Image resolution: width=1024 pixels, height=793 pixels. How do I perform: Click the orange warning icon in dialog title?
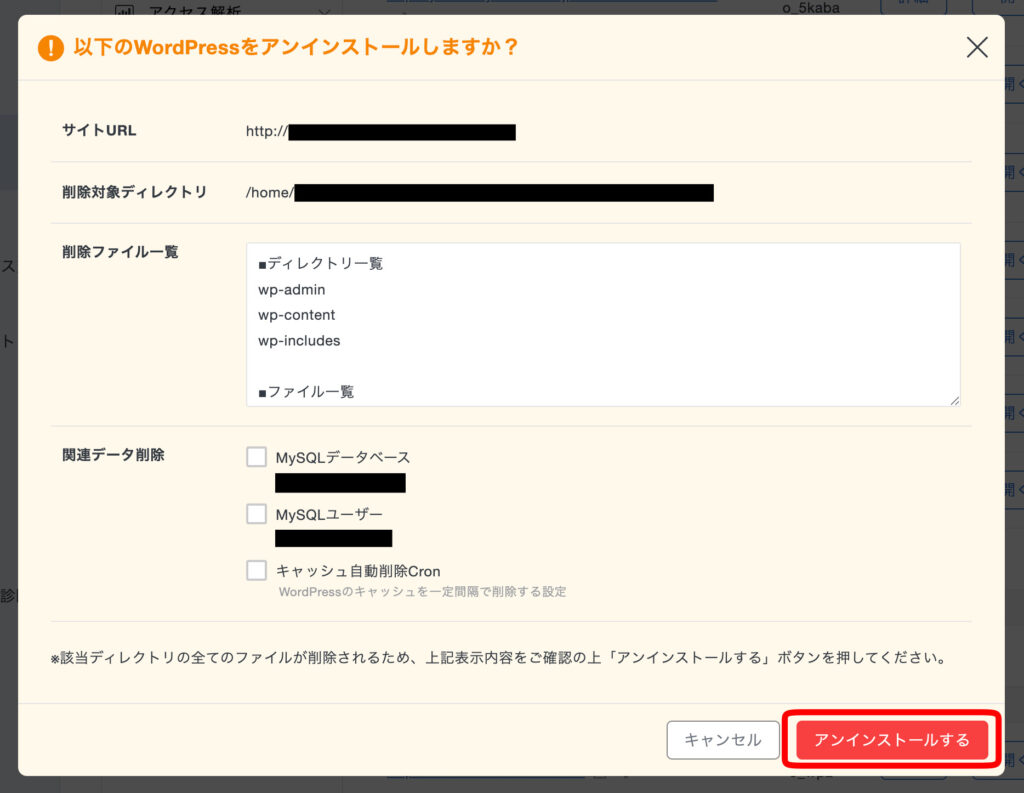tap(51, 48)
